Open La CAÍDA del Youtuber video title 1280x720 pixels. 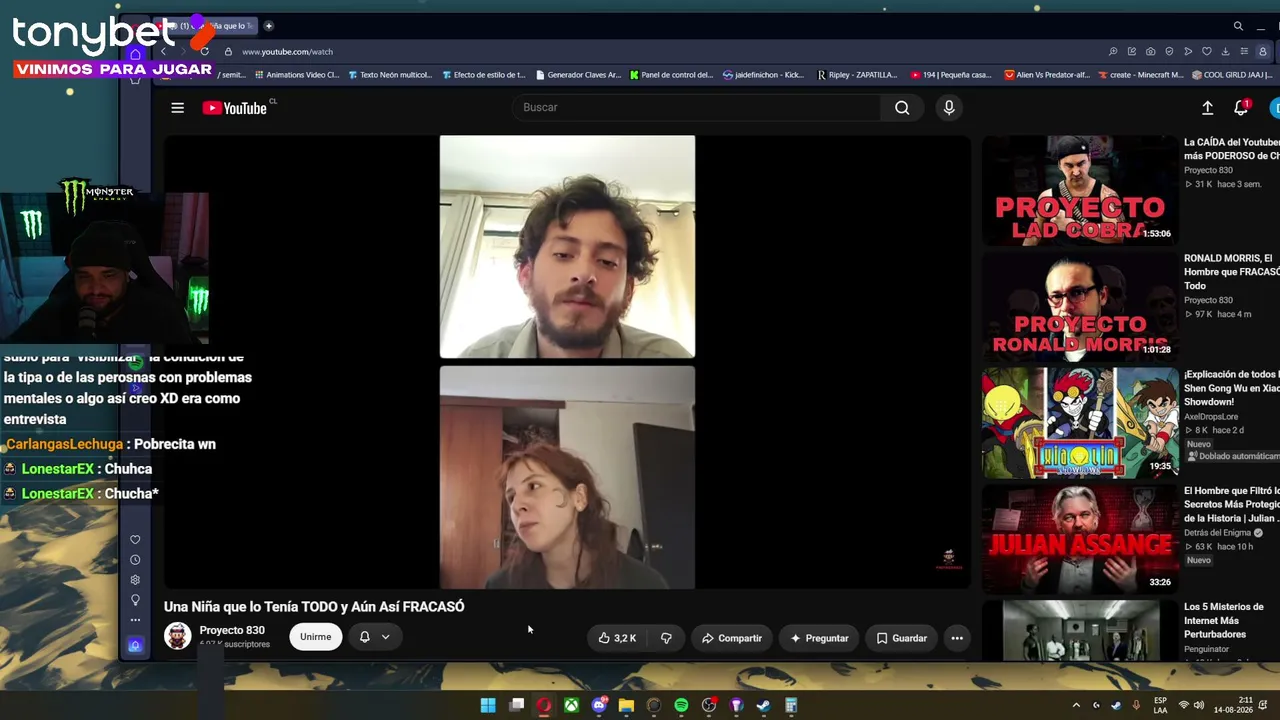pyautogui.click(x=1231, y=149)
